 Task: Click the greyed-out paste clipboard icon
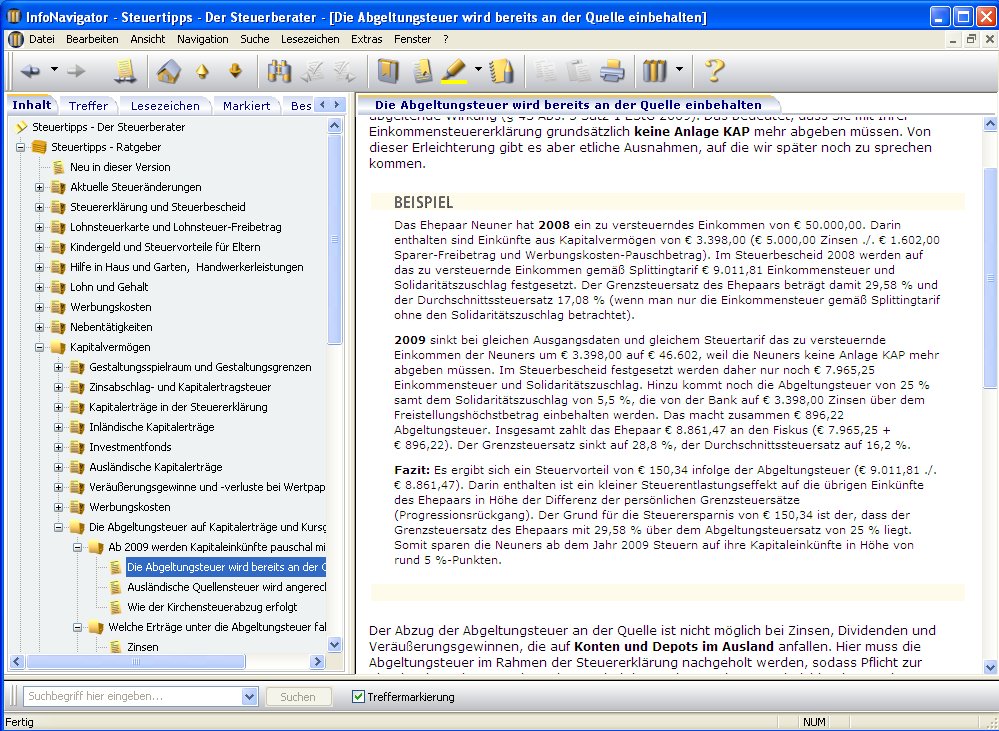pyautogui.click(x=579, y=71)
